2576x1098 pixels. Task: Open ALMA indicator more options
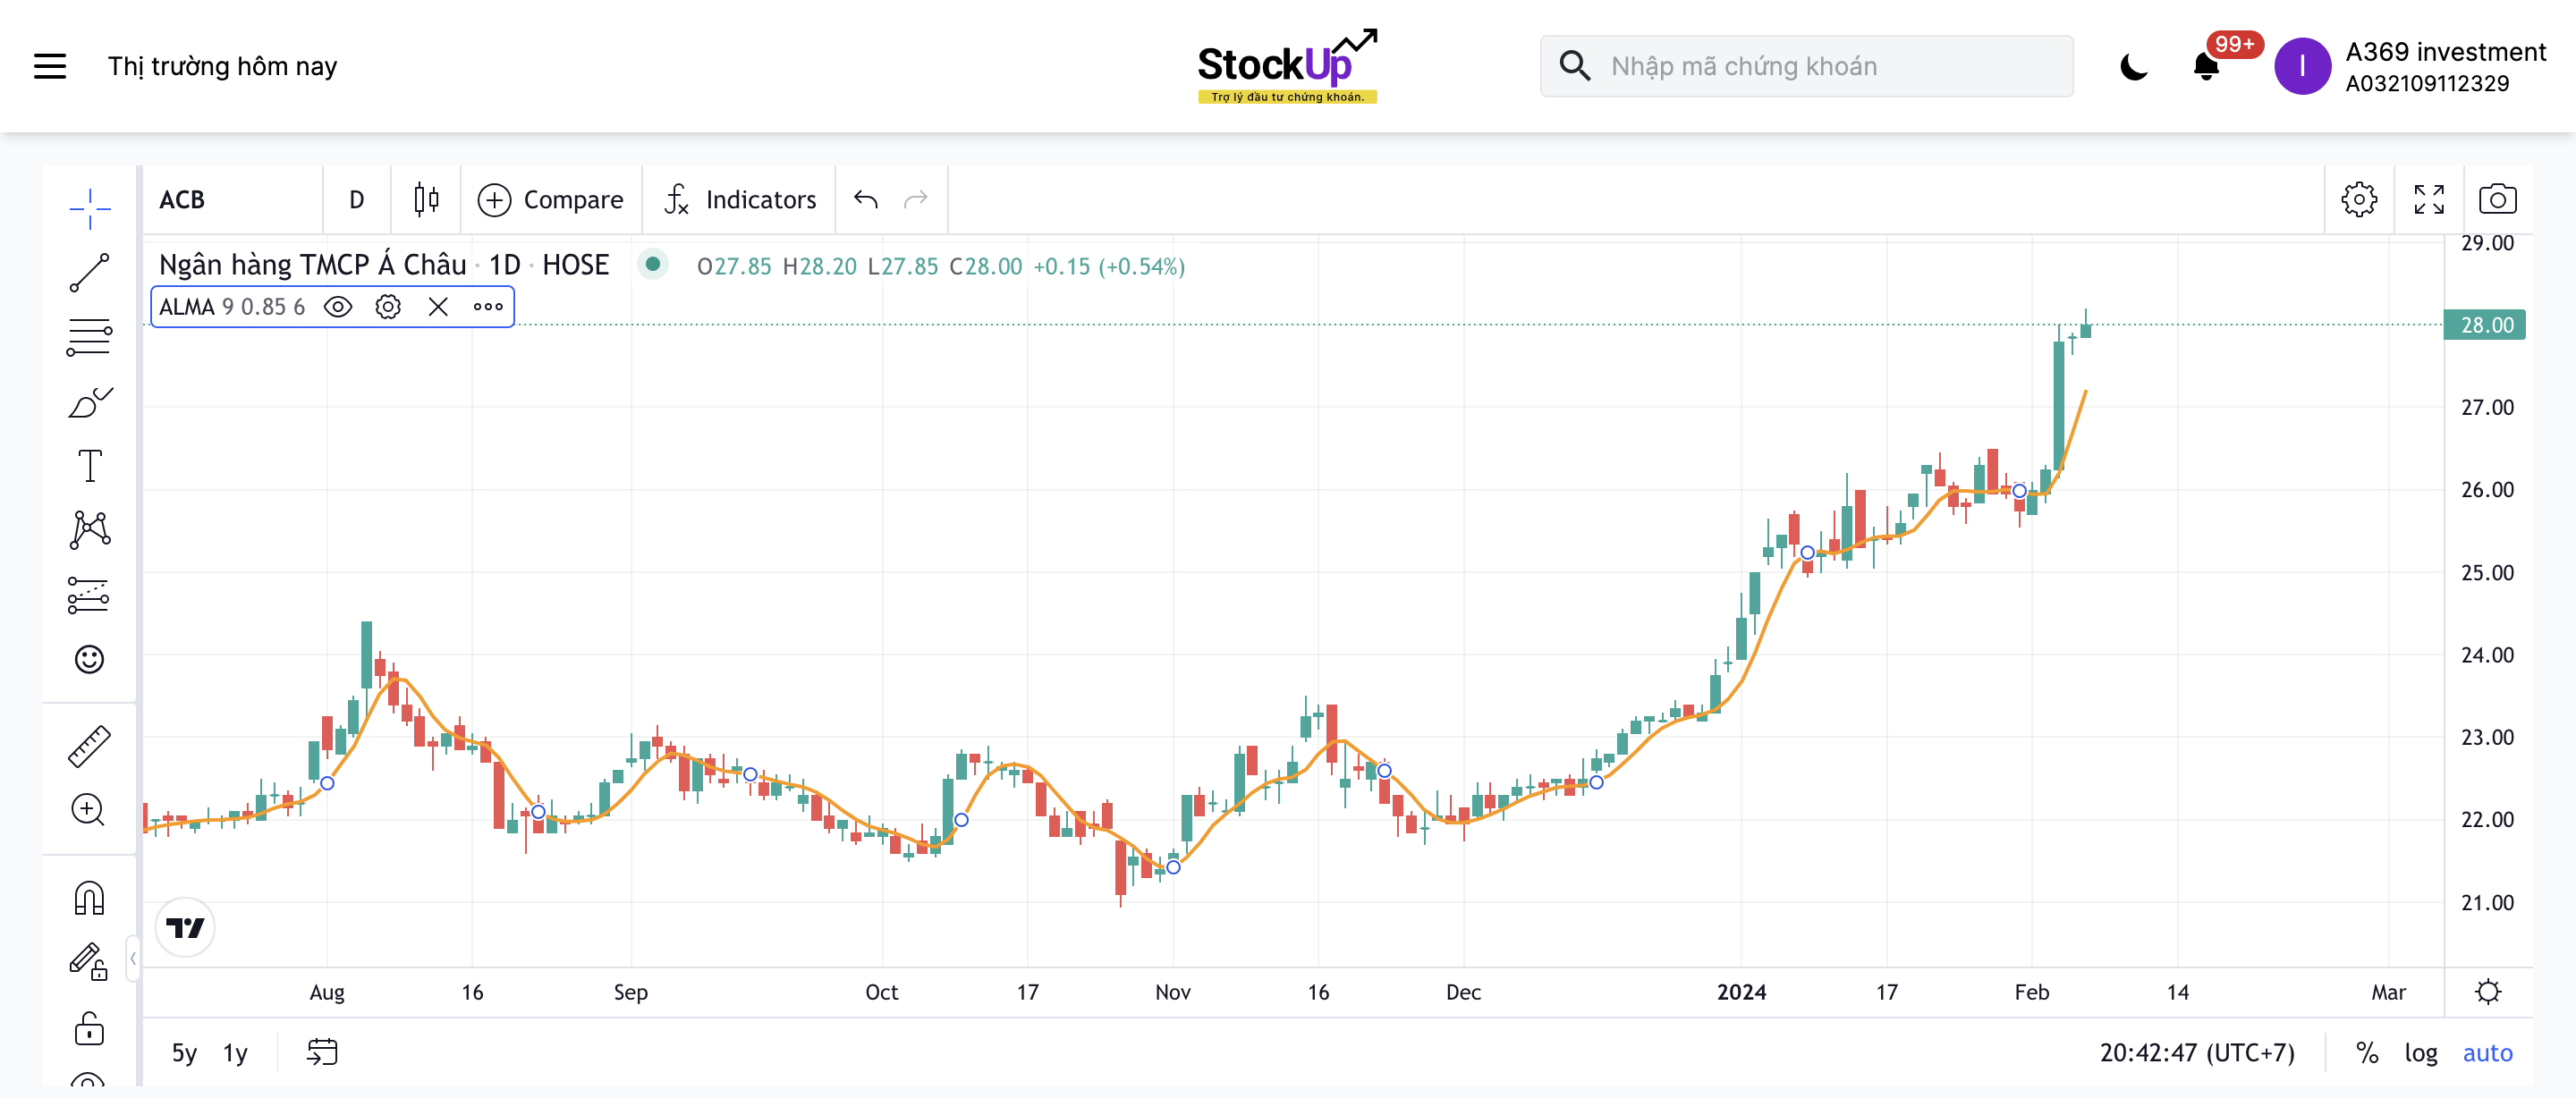tap(488, 307)
